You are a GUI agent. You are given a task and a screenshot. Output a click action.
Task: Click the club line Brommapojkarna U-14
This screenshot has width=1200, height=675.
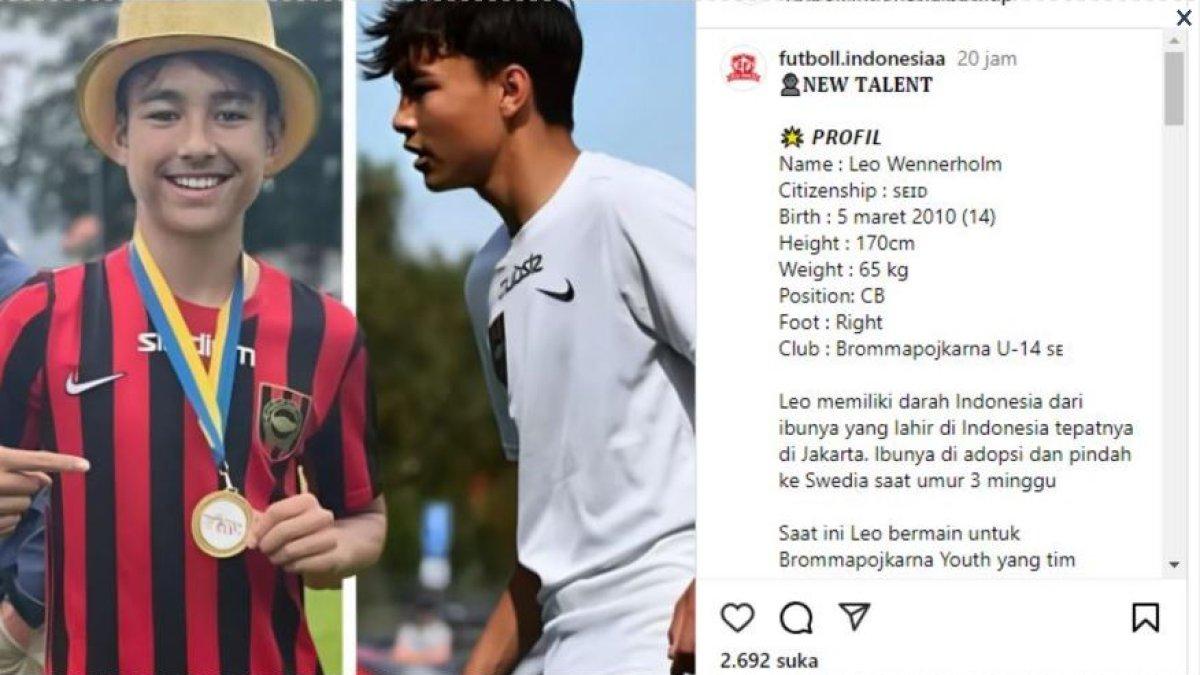[x=921, y=349]
